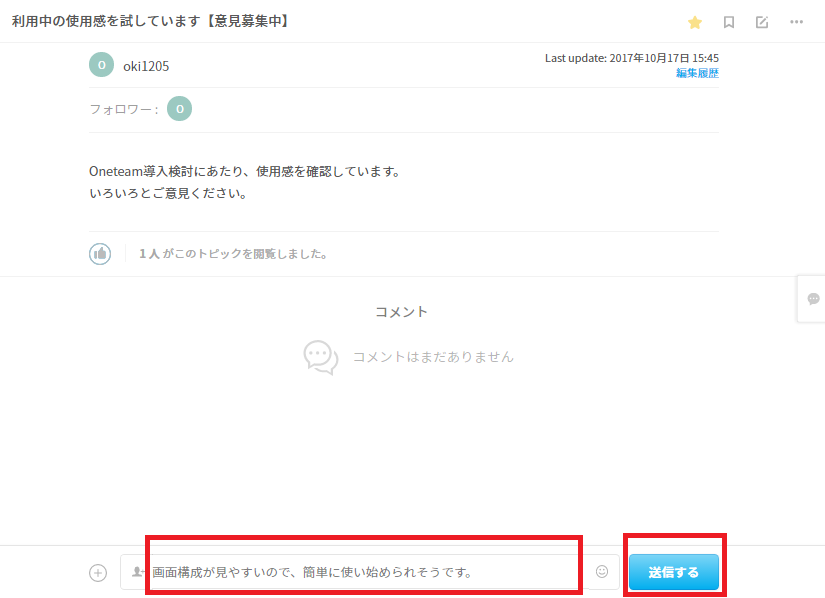The width and height of the screenshot is (825, 598).
Task: Click oki1205's circular avatar
Action: point(100,65)
